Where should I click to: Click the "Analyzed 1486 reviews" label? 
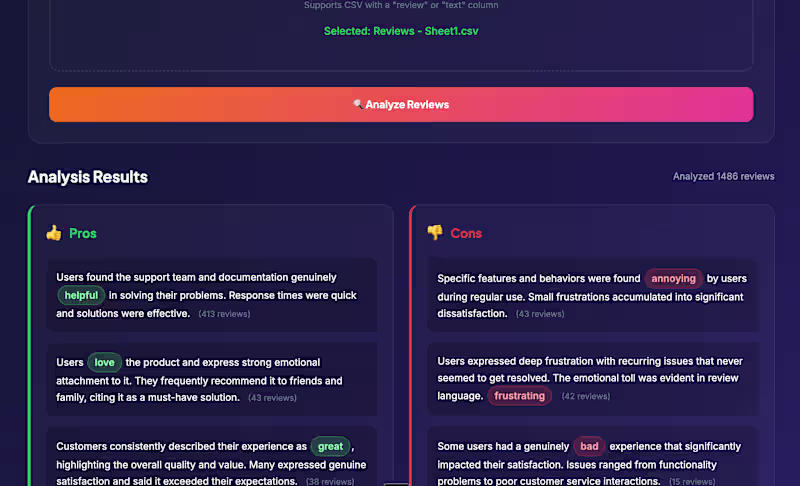click(x=723, y=177)
